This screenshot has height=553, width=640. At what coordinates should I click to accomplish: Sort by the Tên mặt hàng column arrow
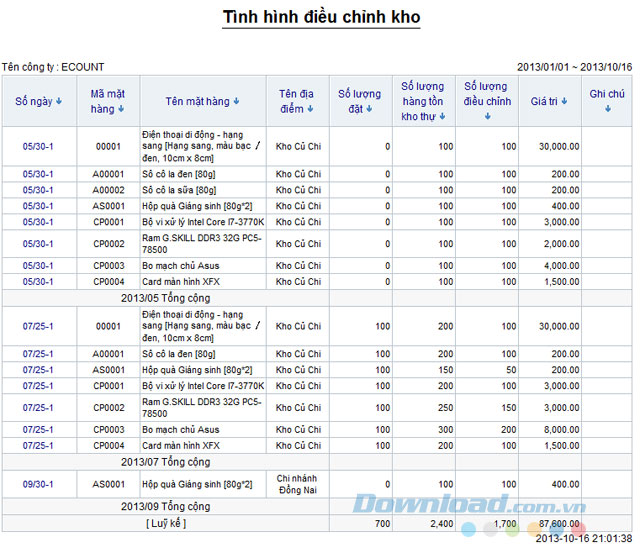(x=236, y=101)
